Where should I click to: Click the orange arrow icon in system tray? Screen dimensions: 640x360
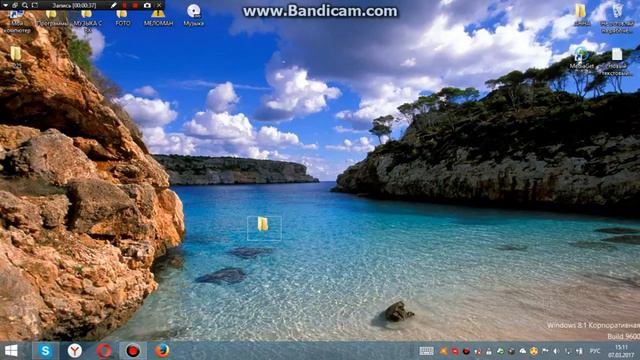coord(444,351)
